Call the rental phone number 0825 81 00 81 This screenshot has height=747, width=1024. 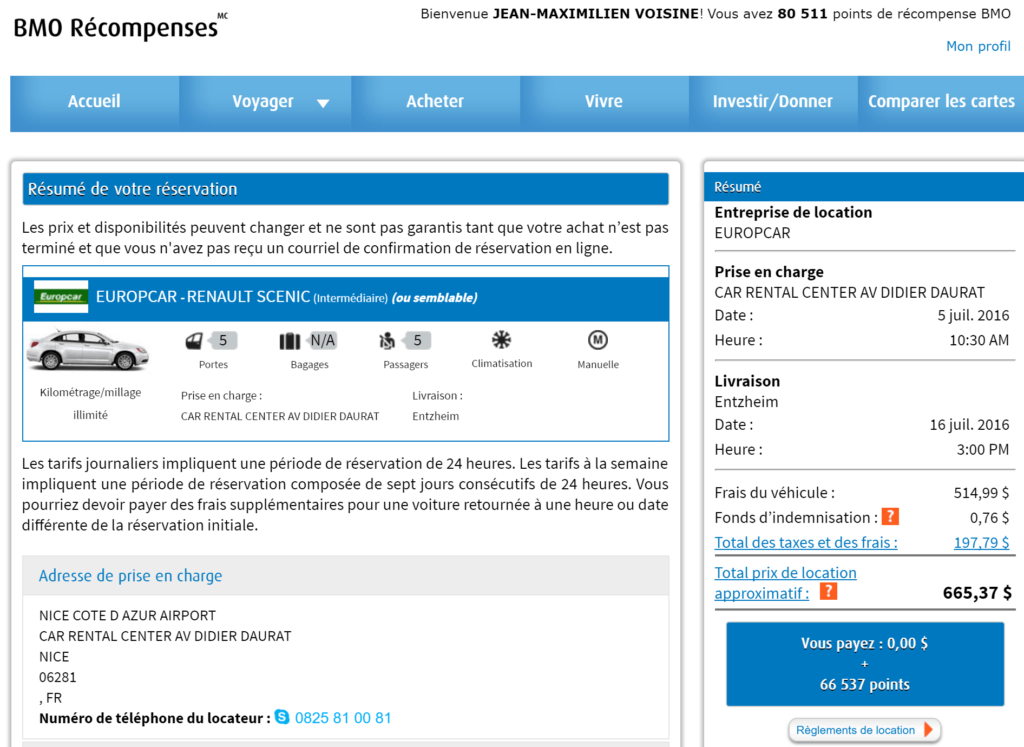(343, 718)
